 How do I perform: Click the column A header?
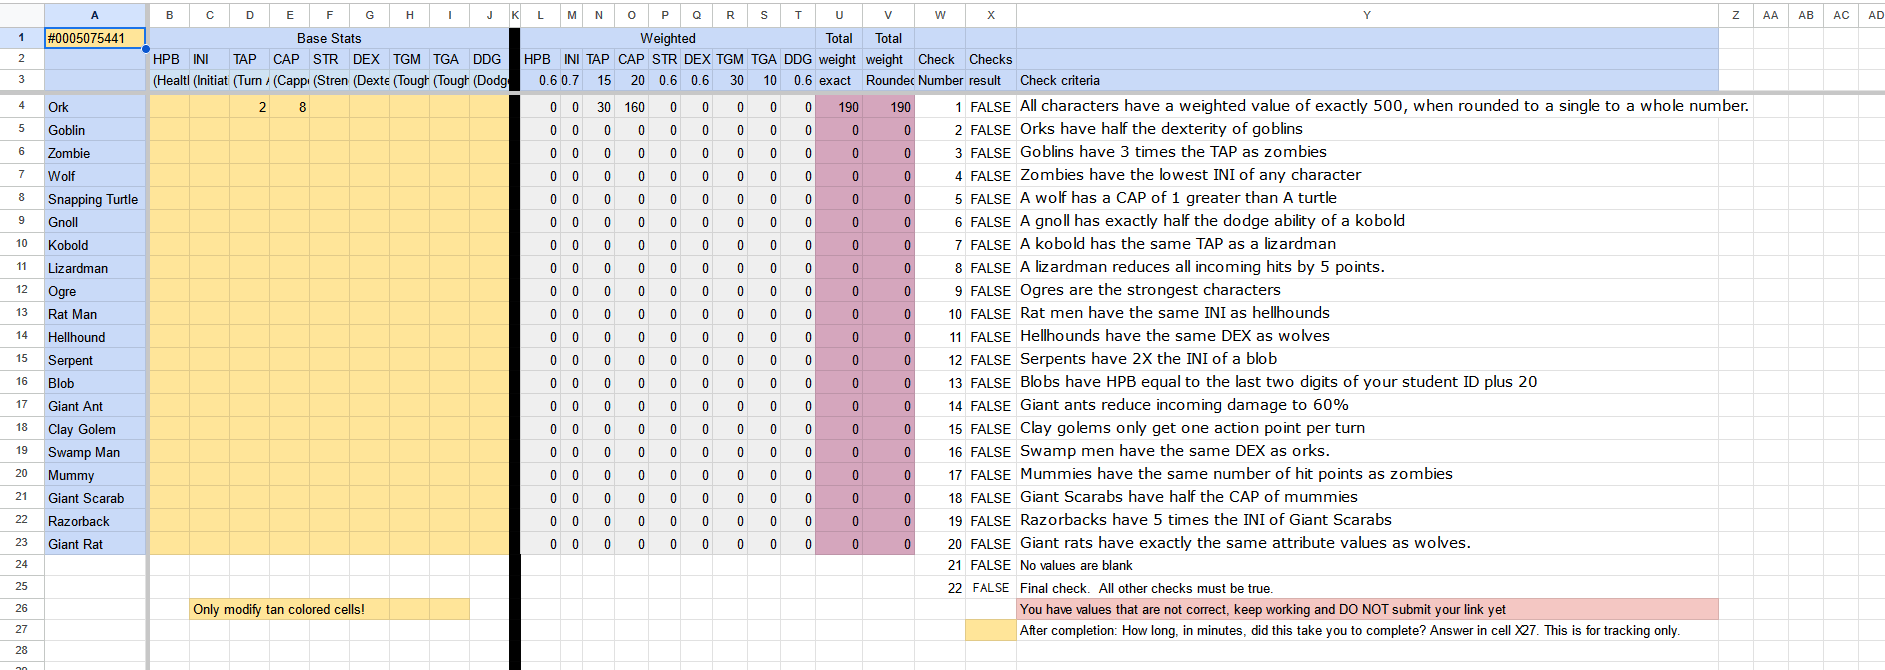pyautogui.click(x=95, y=15)
